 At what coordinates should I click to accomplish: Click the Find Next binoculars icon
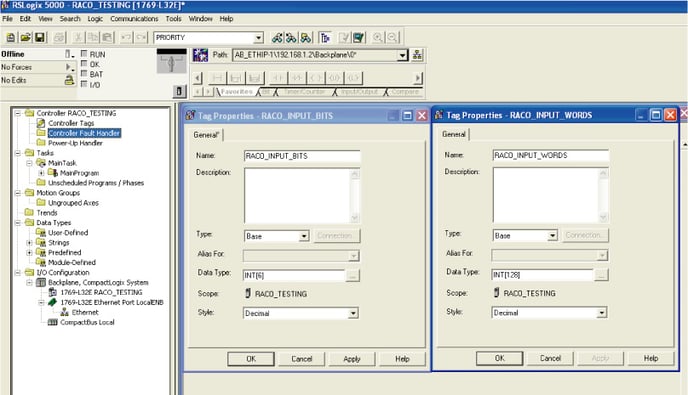(x=291, y=38)
